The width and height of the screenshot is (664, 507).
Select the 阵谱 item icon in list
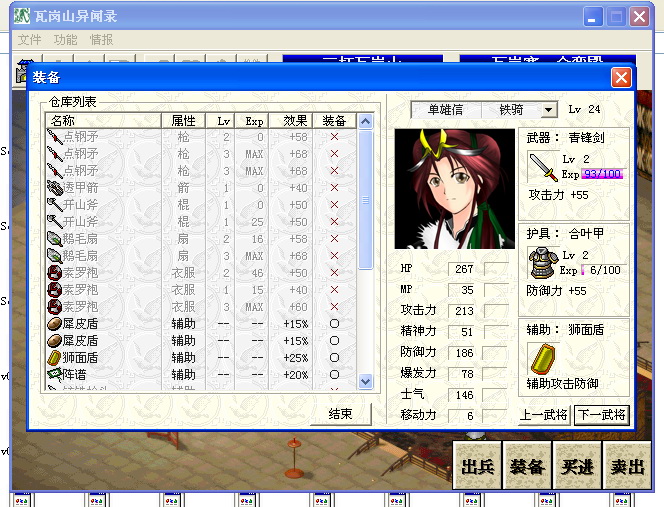[x=54, y=375]
